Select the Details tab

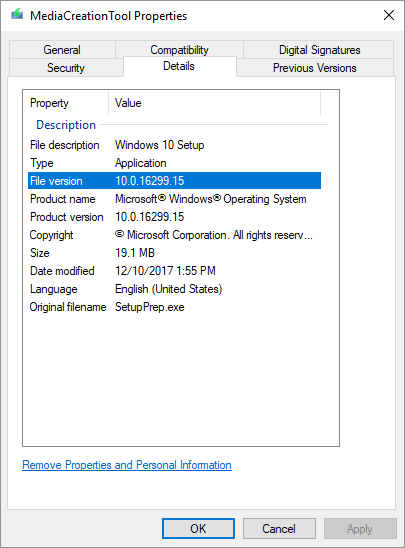pos(179,66)
